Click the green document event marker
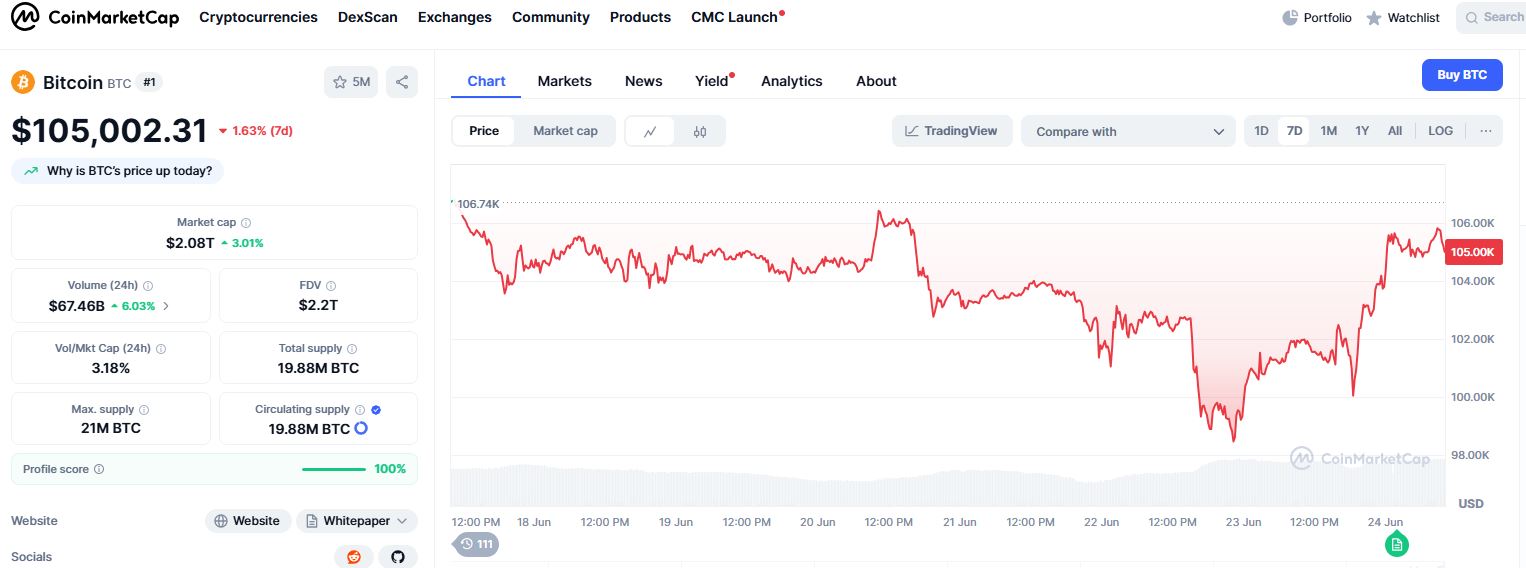 click(x=1397, y=545)
